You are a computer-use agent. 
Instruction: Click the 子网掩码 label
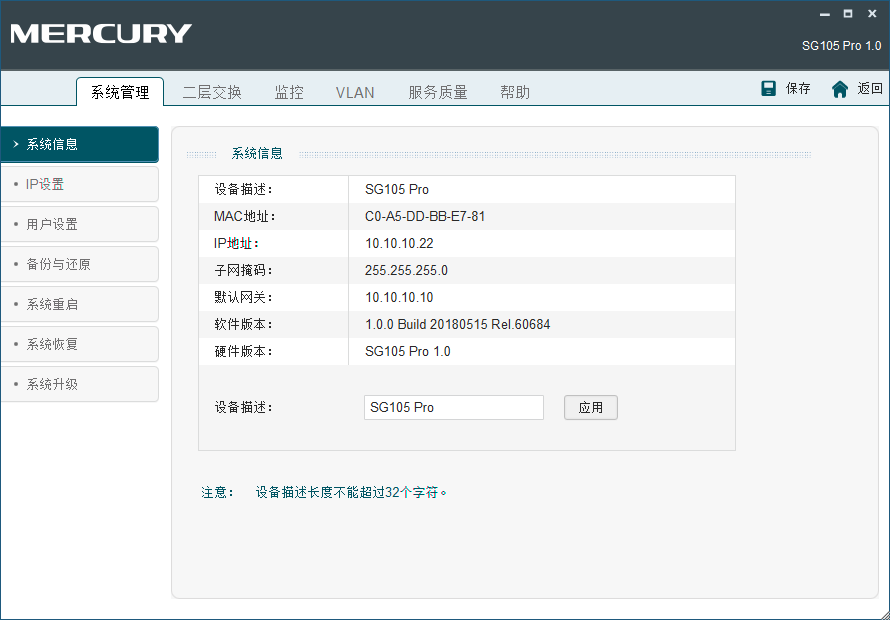244,270
